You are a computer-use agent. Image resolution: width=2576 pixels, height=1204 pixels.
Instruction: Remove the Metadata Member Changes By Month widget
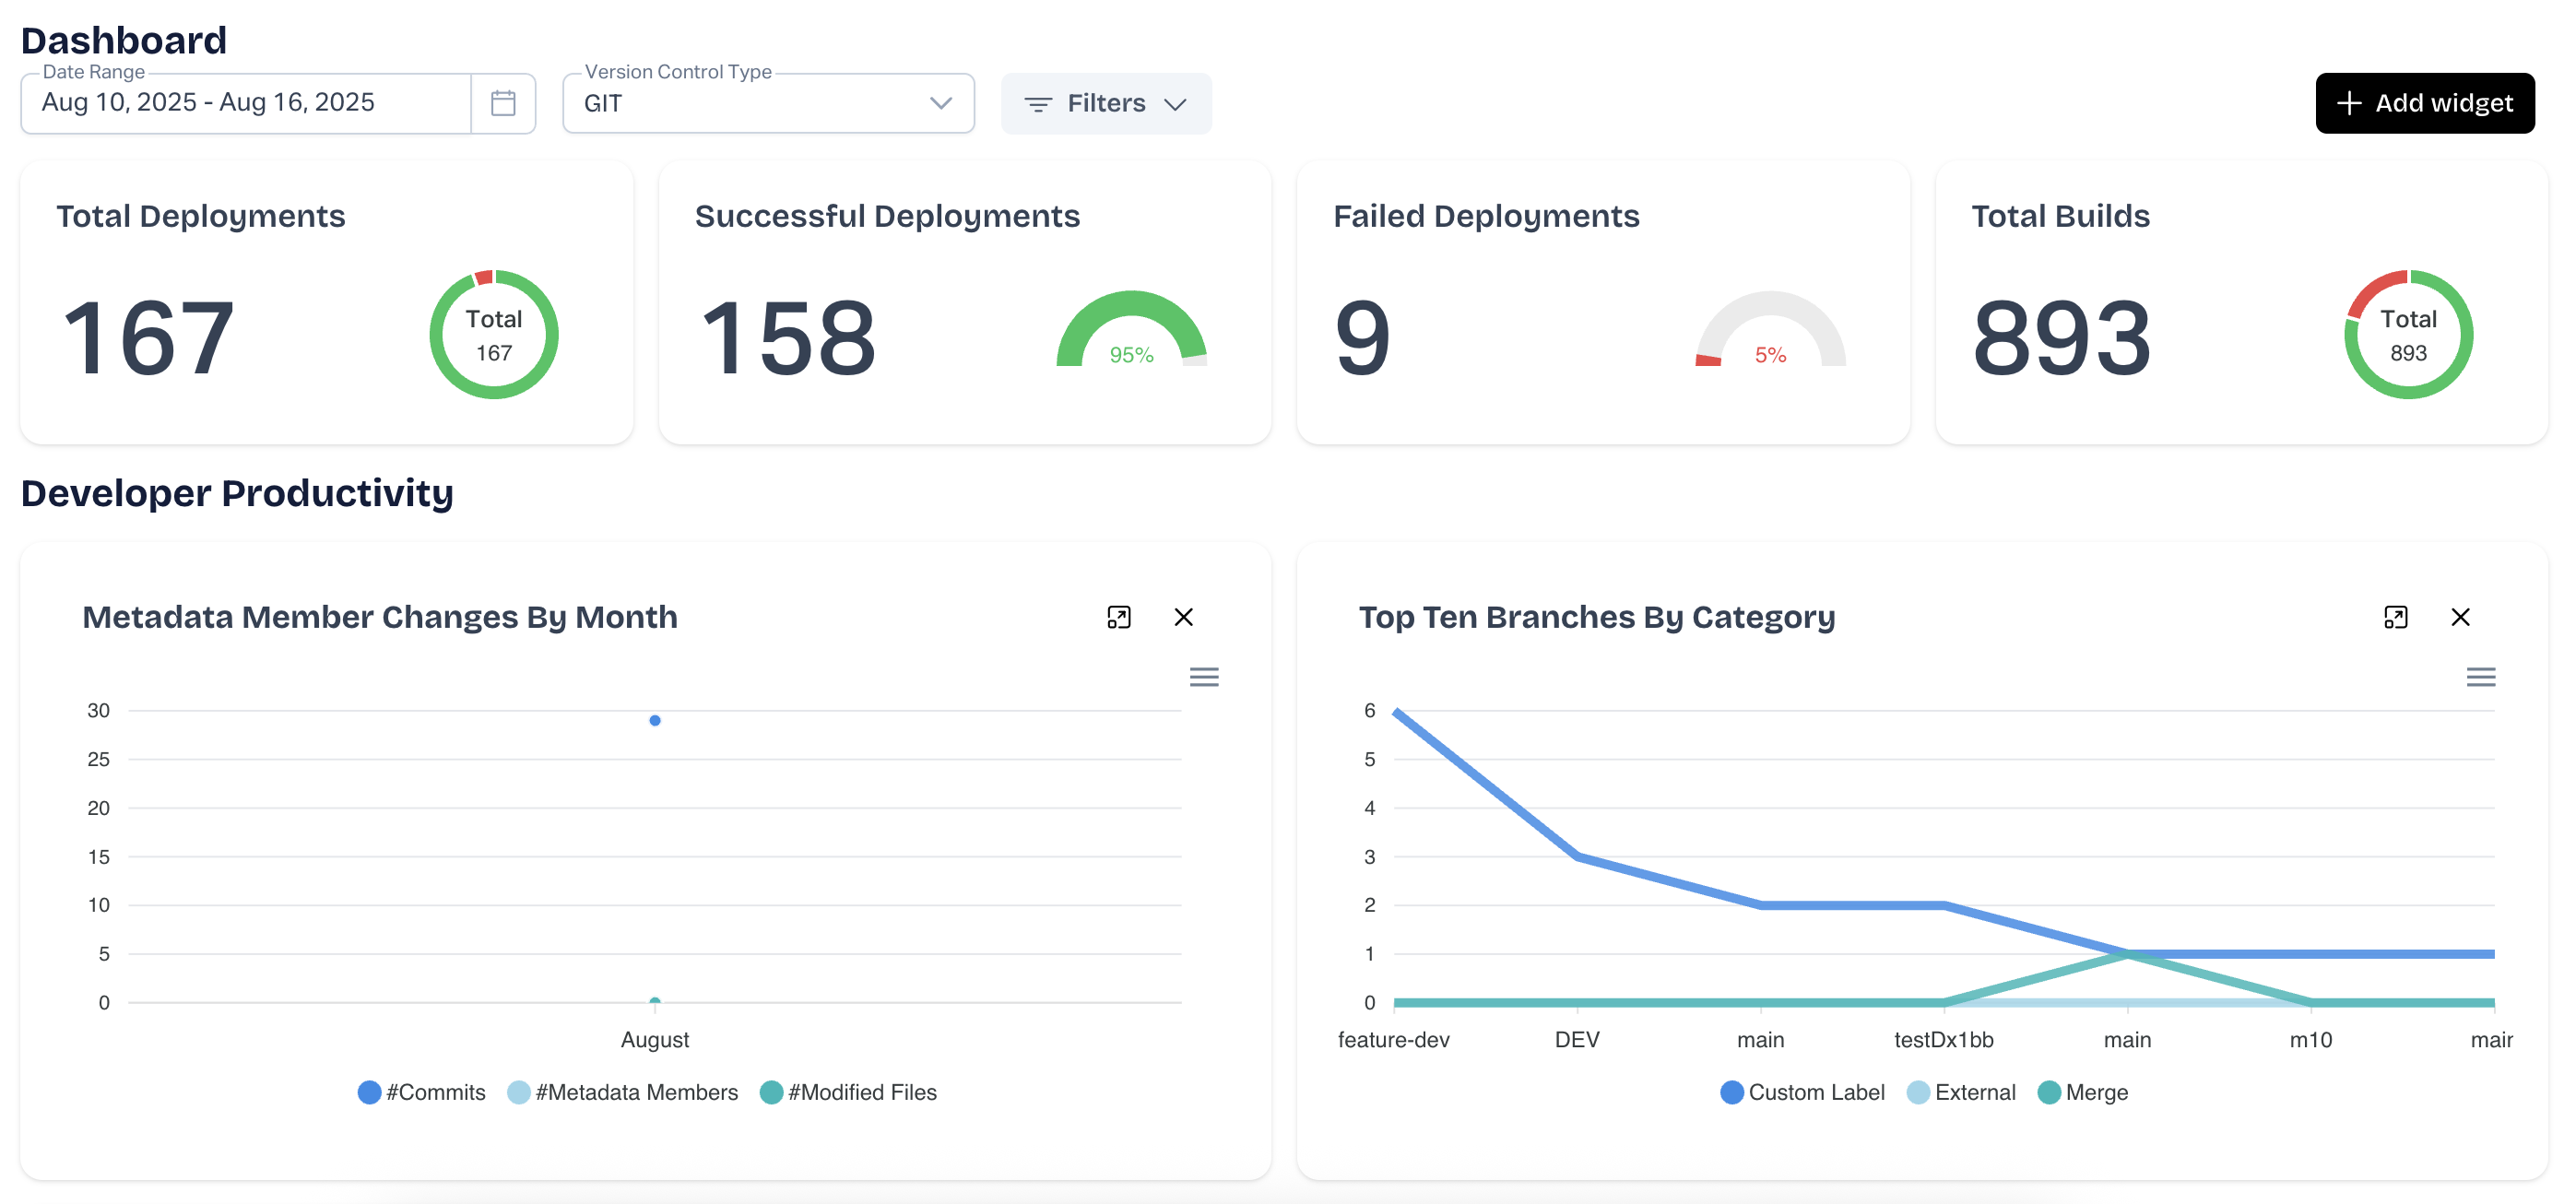click(1183, 617)
